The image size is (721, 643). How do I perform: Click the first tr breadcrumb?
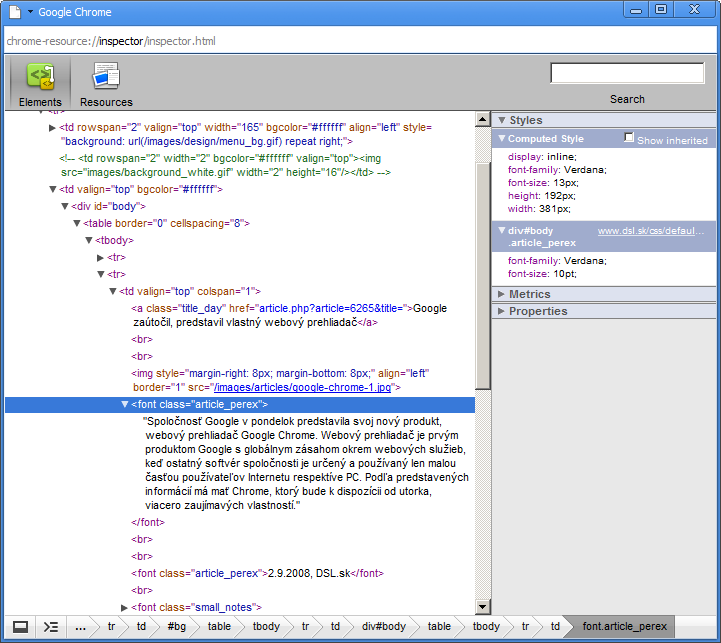coord(111,626)
